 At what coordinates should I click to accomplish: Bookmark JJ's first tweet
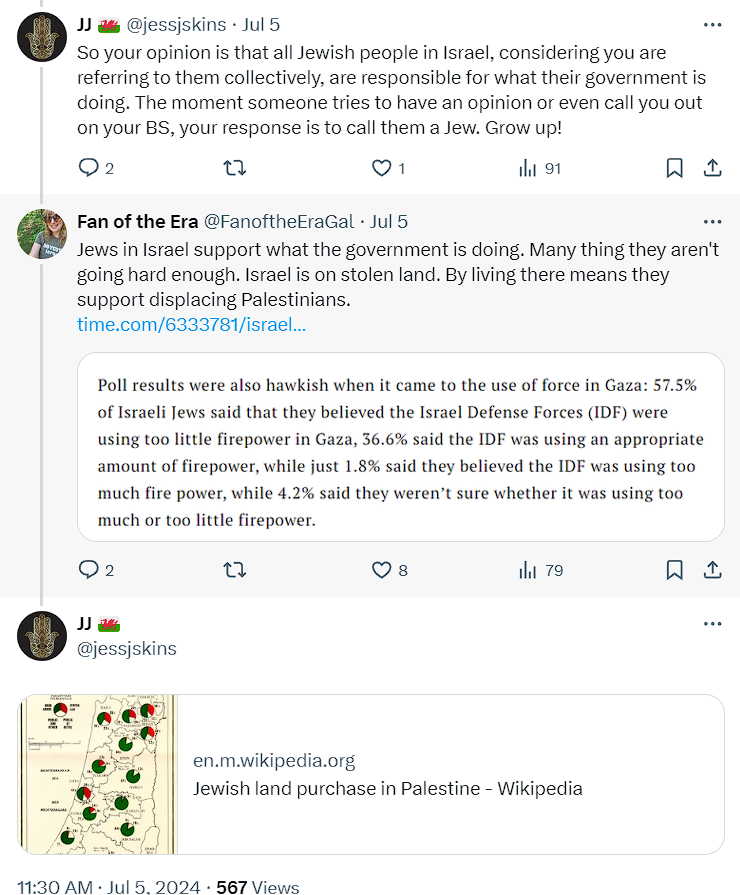point(674,168)
